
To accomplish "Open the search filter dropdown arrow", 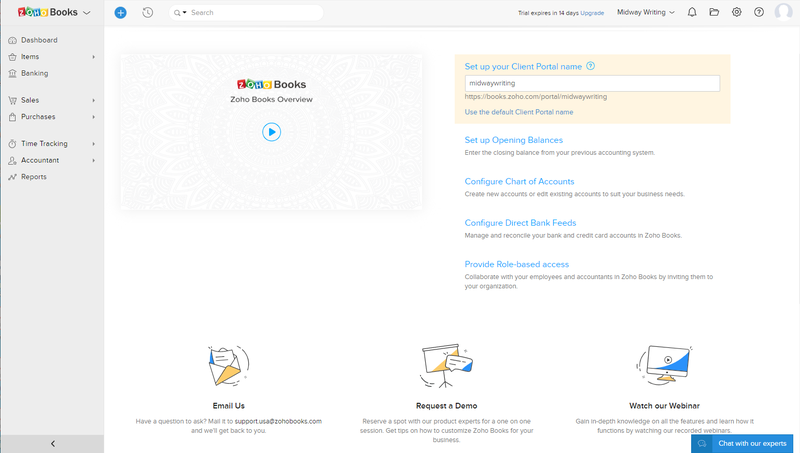I will point(185,13).
